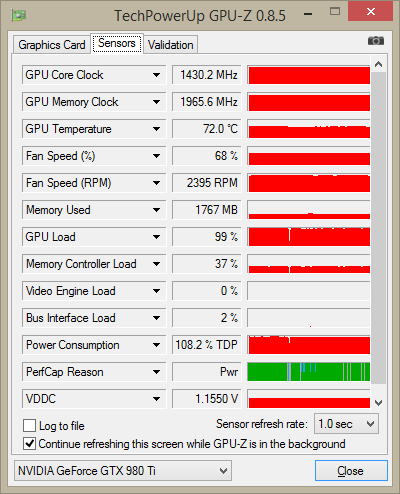Open the GPU Load dropdown
The image size is (400, 494).
coord(94,237)
